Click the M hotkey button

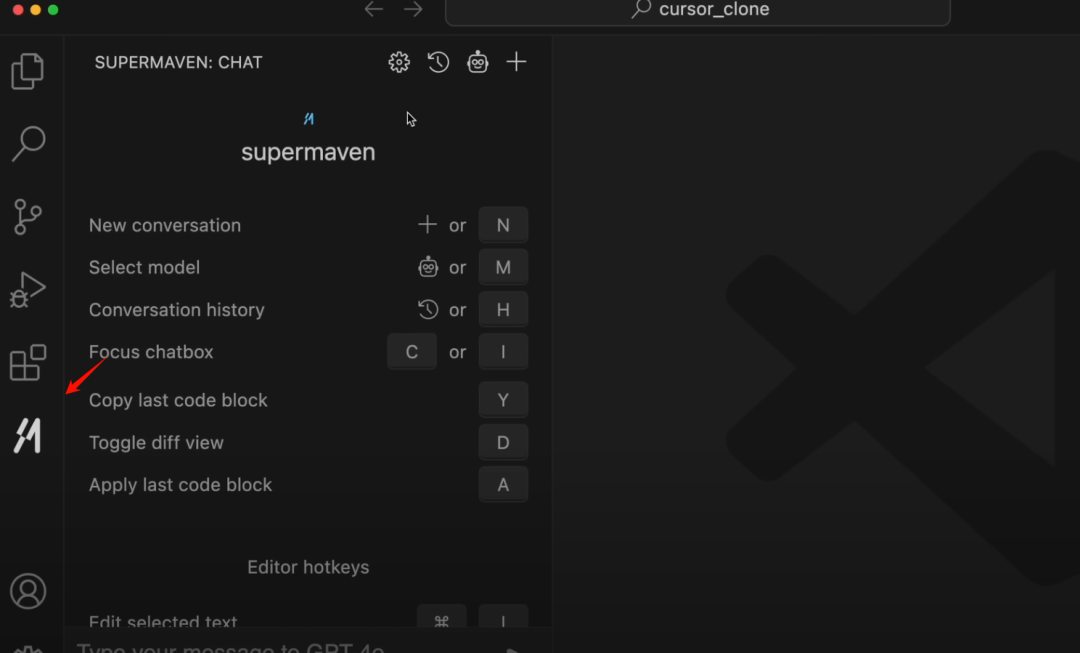tap(503, 267)
